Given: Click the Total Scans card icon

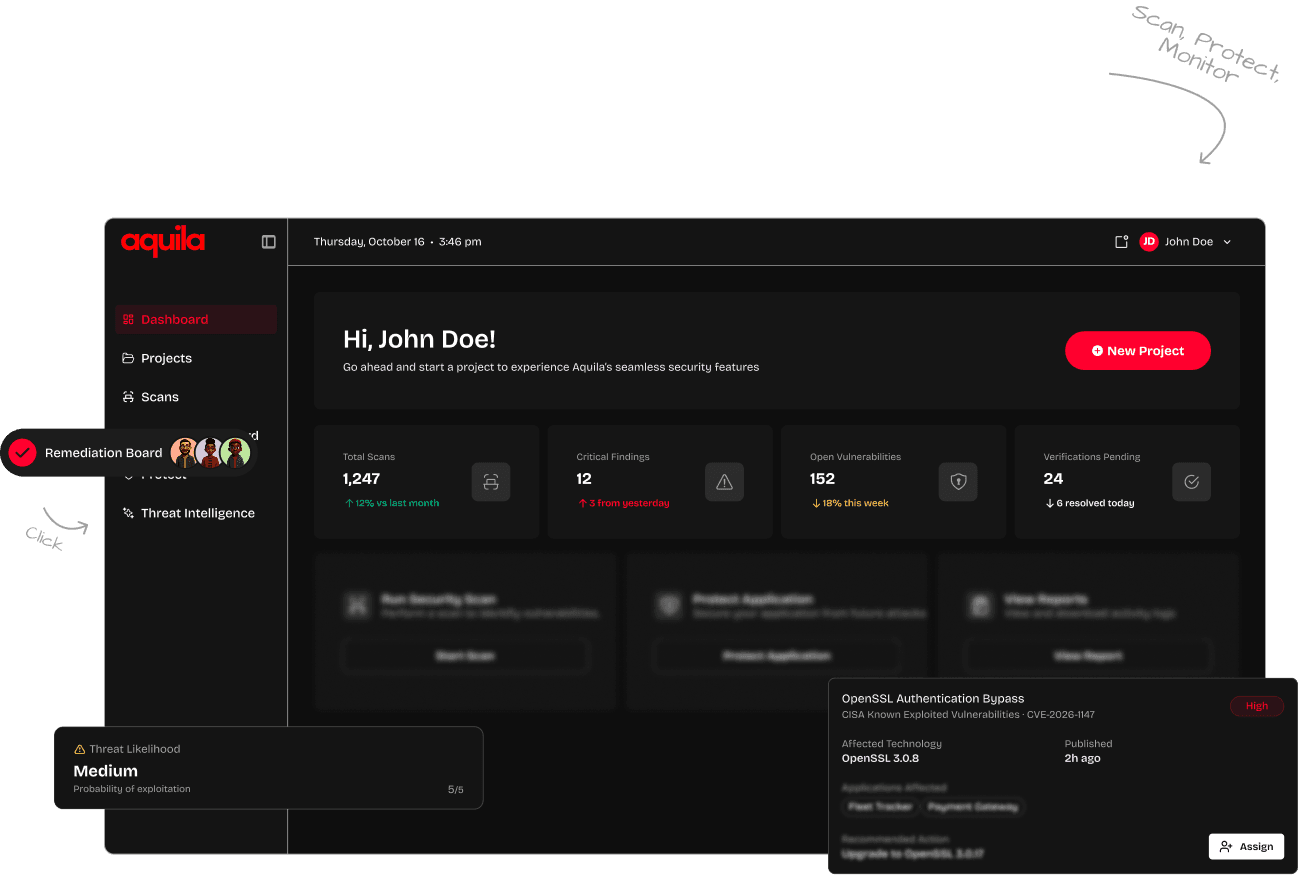Looking at the screenshot, I should click(x=491, y=482).
